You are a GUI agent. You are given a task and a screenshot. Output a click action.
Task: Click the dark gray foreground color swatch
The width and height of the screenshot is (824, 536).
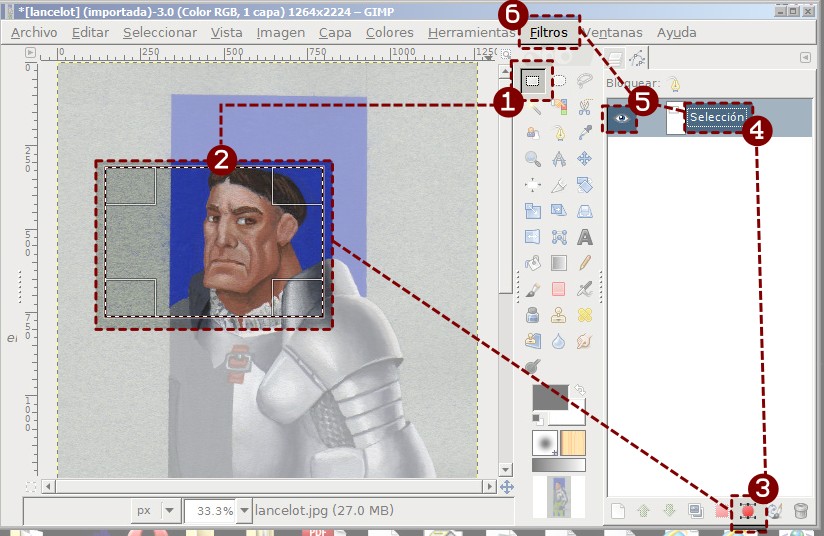tap(548, 397)
